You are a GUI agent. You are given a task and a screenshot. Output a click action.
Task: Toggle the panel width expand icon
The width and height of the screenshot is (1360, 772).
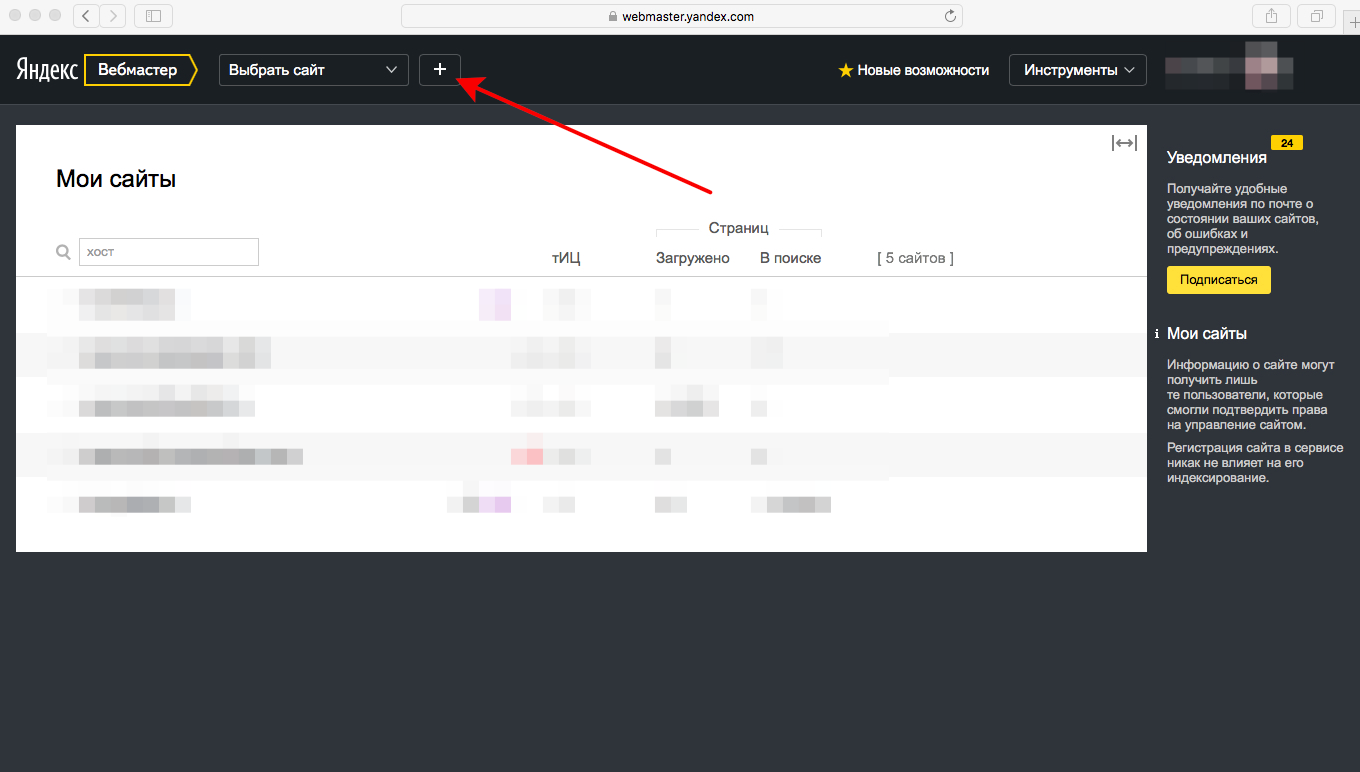tap(1124, 143)
